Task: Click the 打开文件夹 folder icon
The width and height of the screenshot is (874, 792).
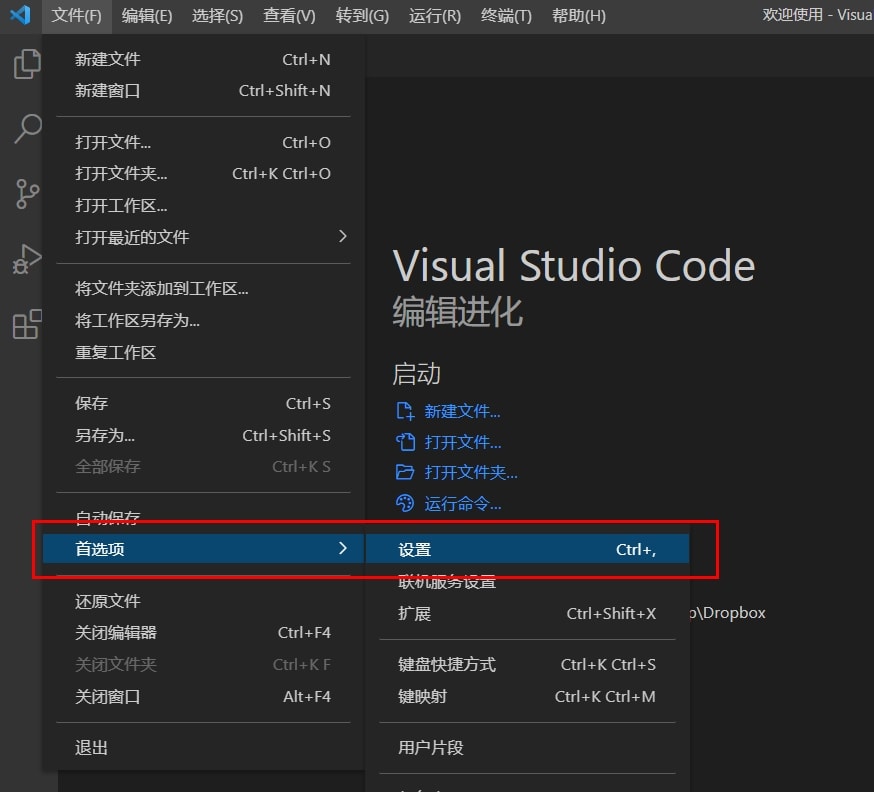Action: click(x=405, y=473)
